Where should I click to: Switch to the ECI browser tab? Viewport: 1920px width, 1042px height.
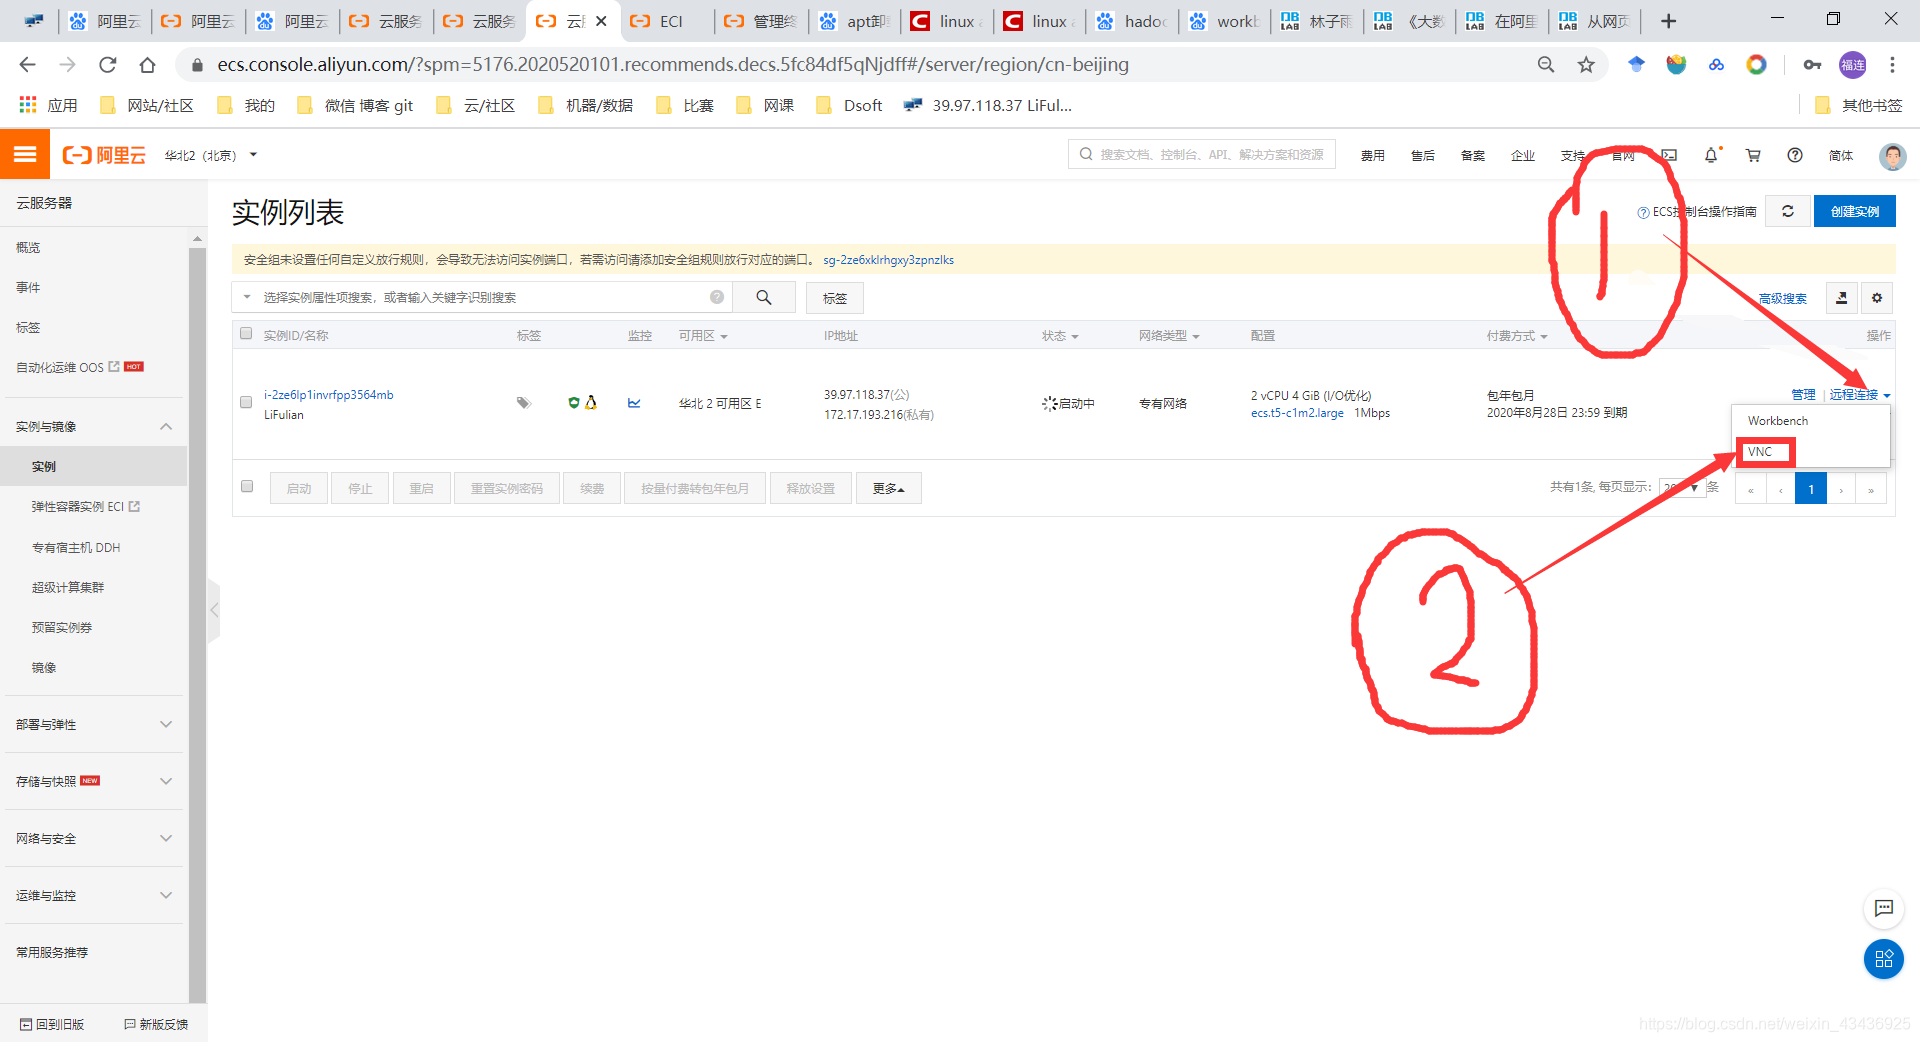coord(672,20)
